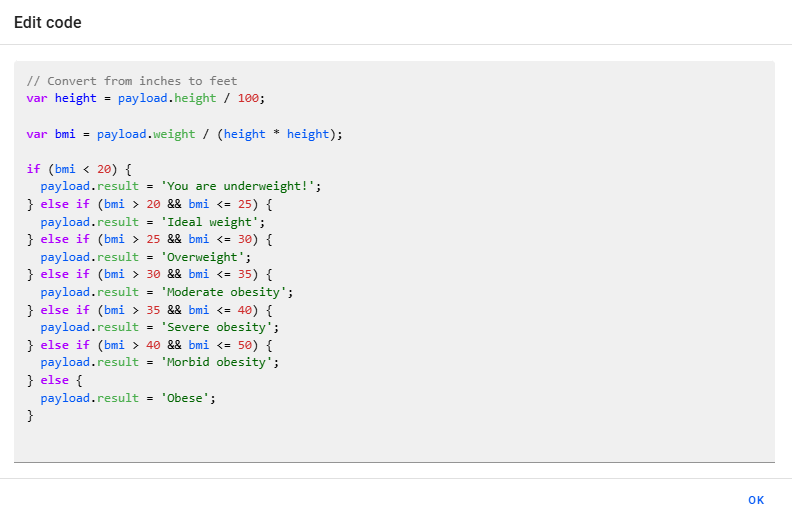Click the string 'Moderate obesity'
The height and width of the screenshot is (518, 792).
coord(223,292)
